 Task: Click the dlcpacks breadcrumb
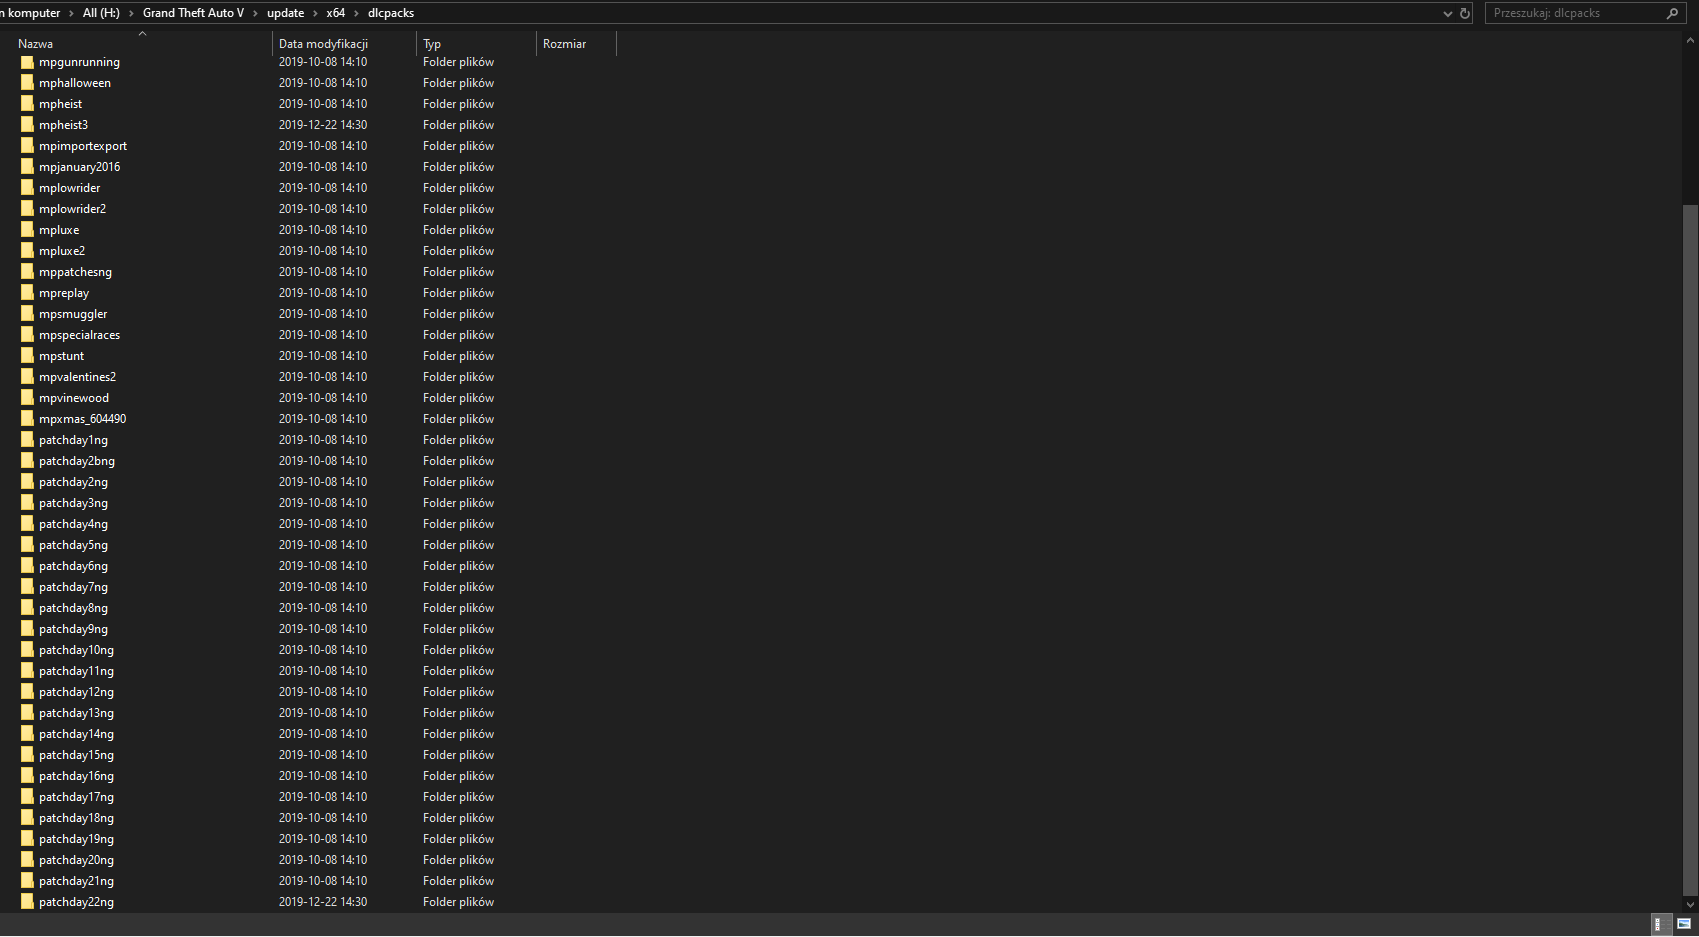391,13
